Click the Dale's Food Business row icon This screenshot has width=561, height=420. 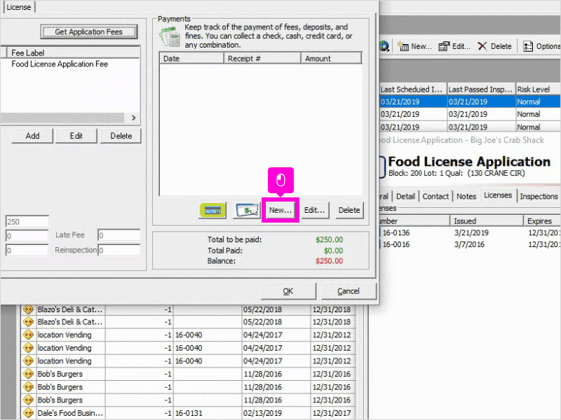(x=28, y=413)
